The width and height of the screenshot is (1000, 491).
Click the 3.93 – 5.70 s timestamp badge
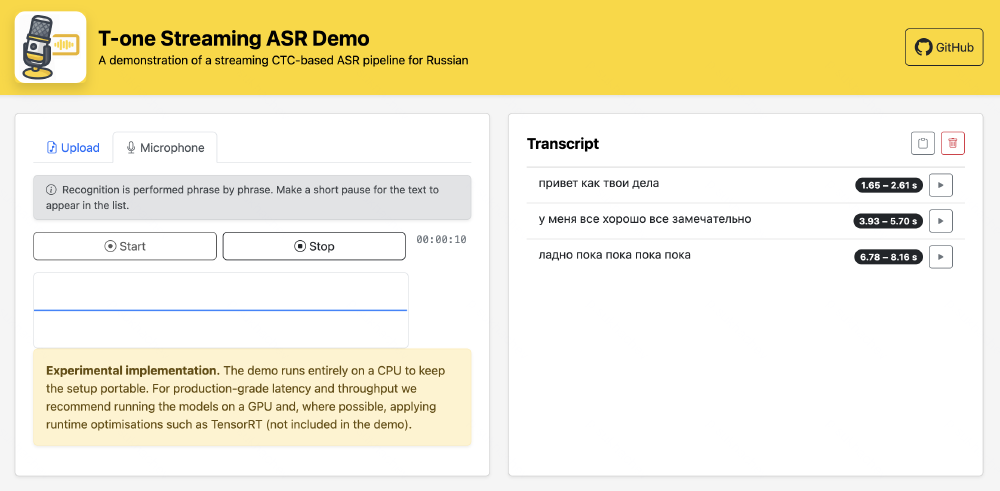tap(888, 221)
